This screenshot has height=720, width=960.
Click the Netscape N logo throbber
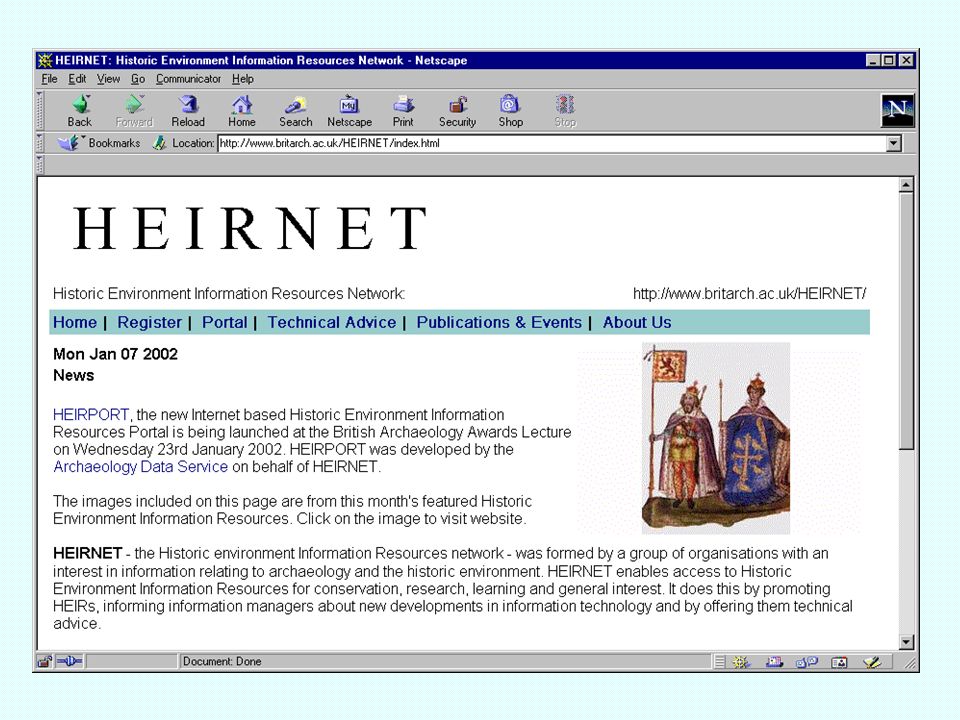pyautogui.click(x=897, y=110)
